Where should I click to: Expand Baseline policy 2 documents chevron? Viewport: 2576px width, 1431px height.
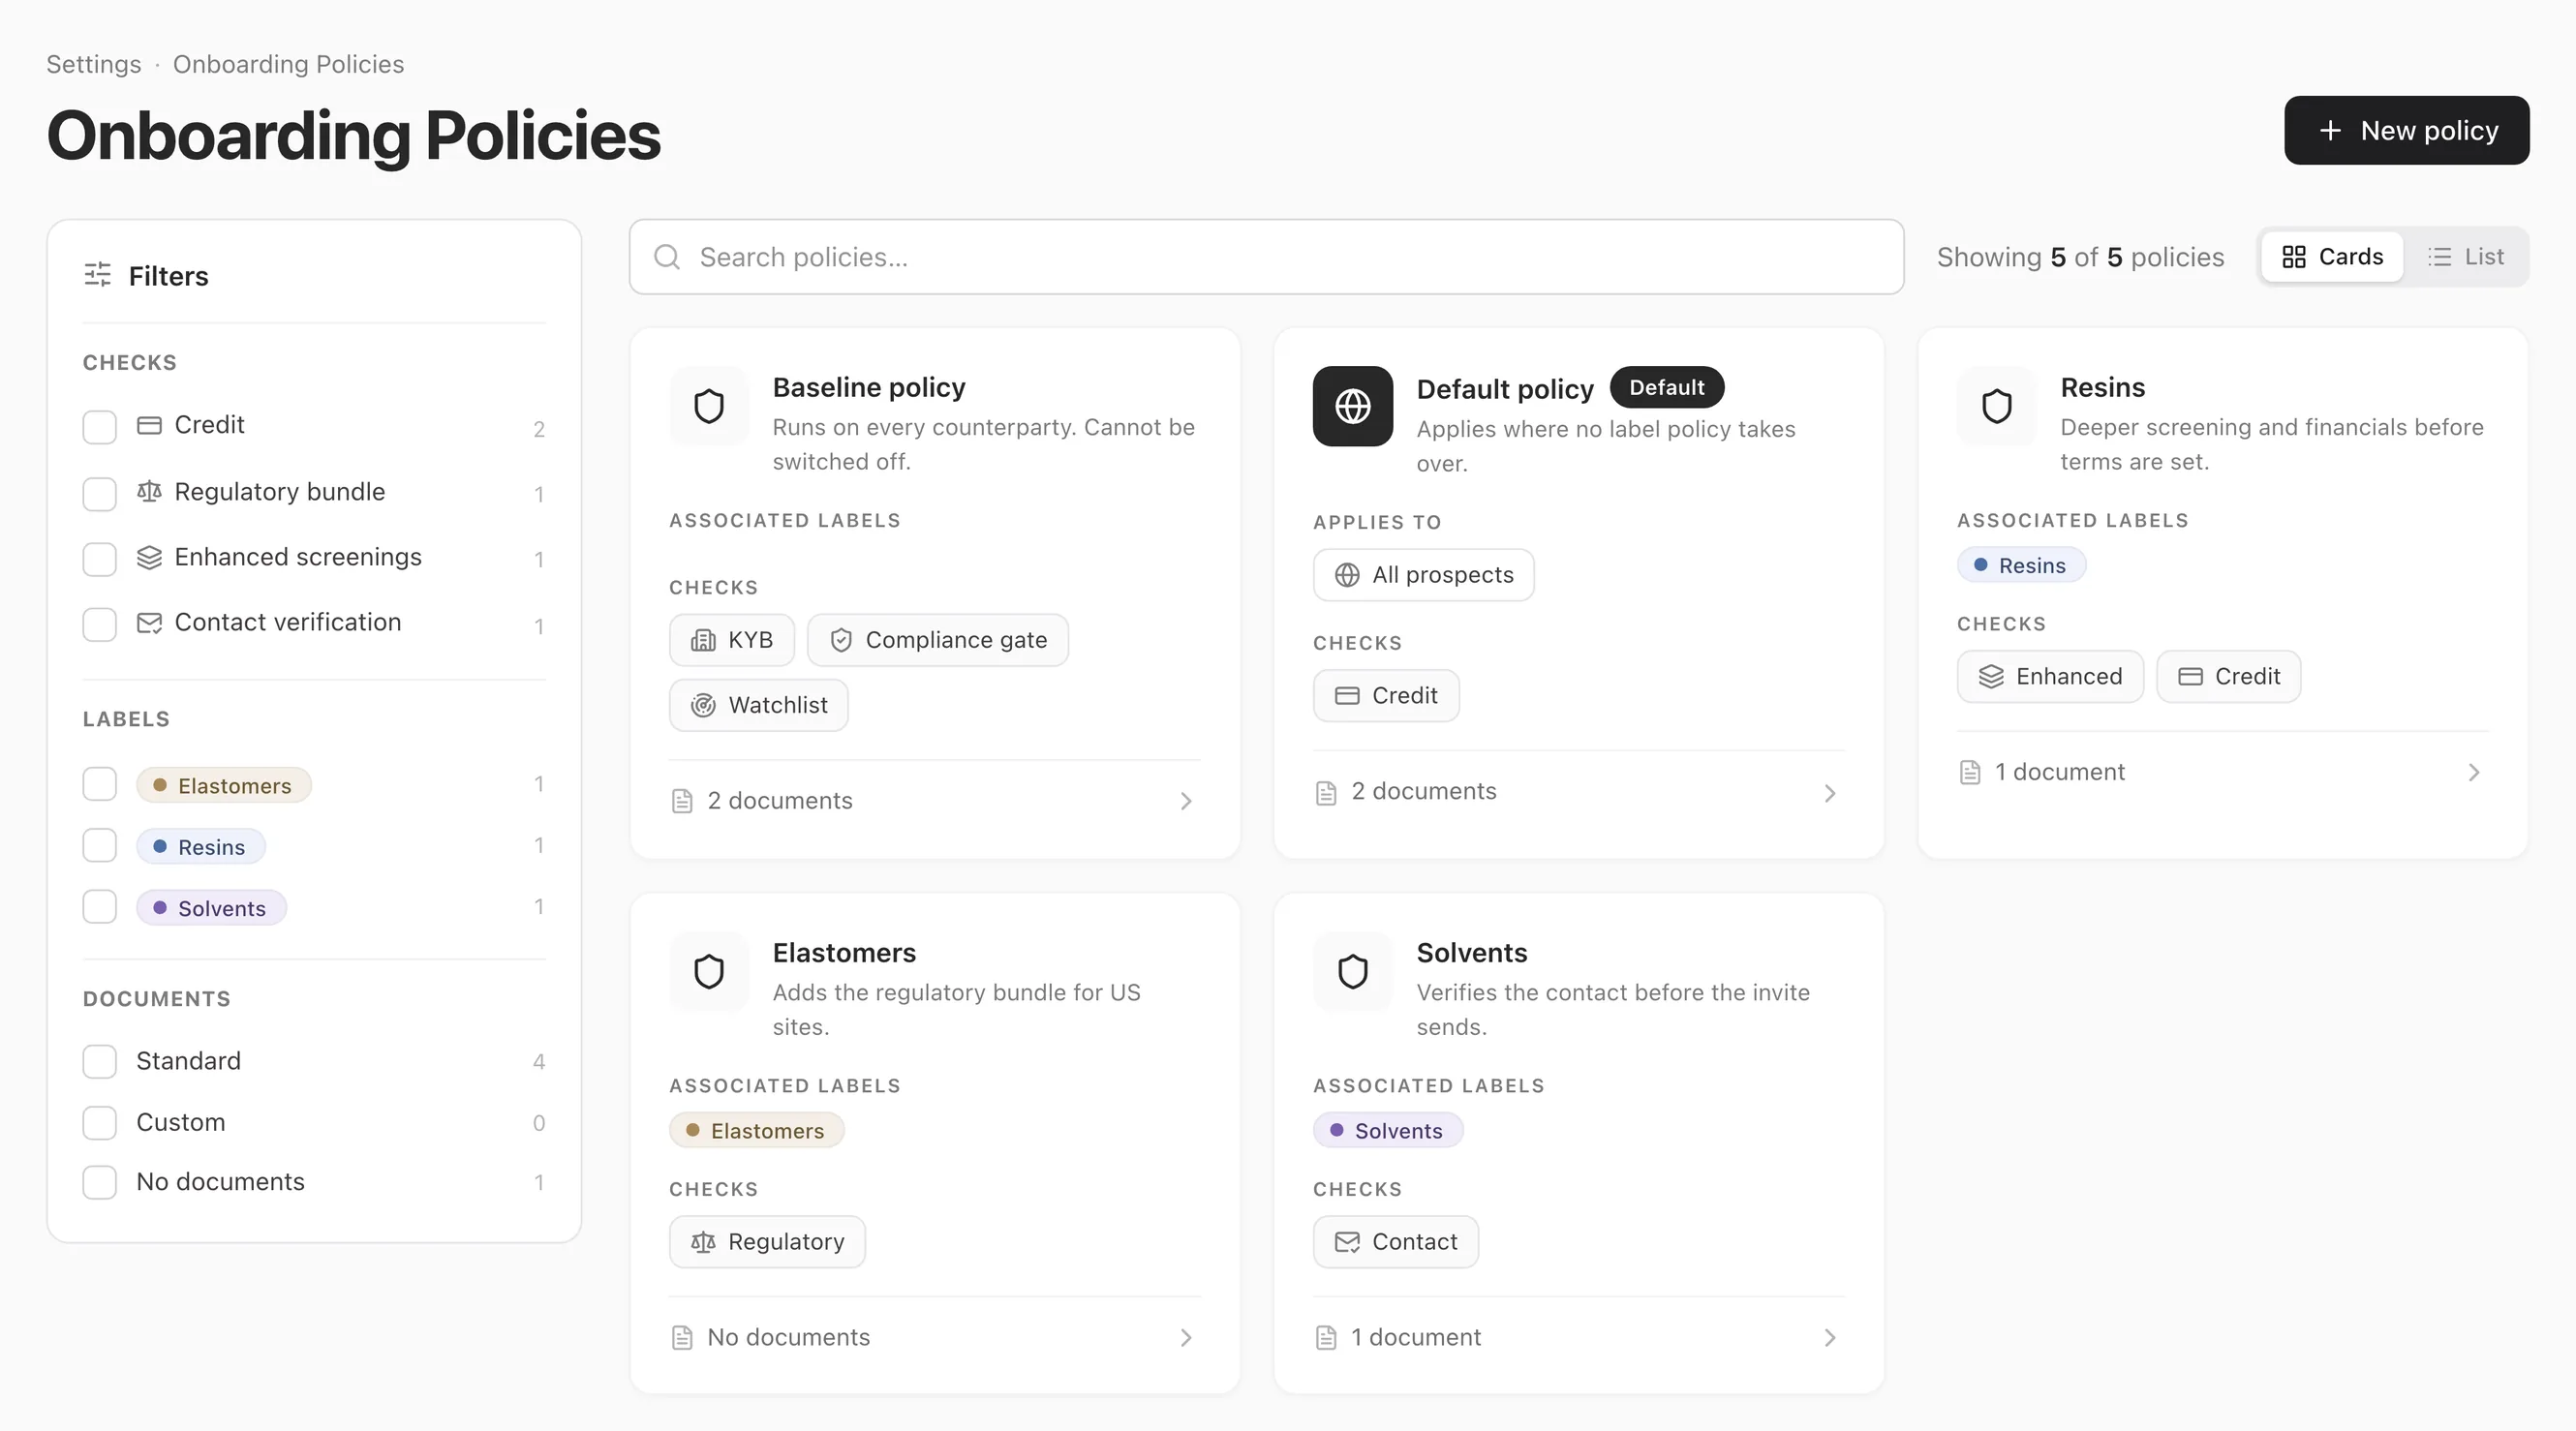click(1185, 801)
